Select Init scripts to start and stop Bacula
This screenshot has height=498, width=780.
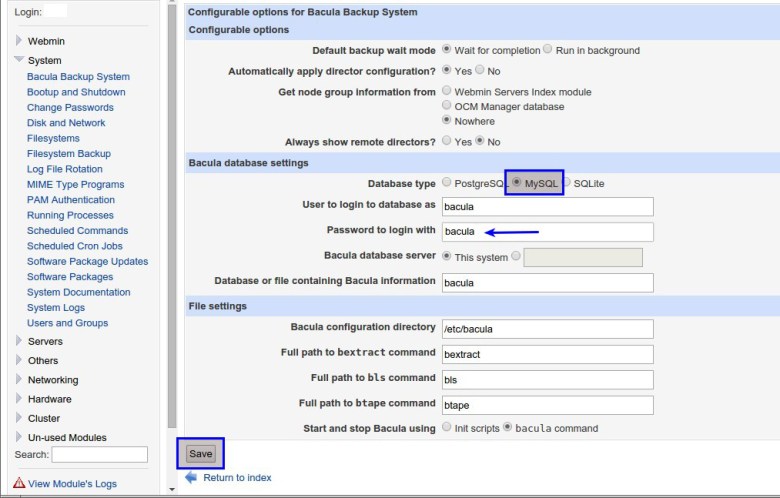(446, 427)
